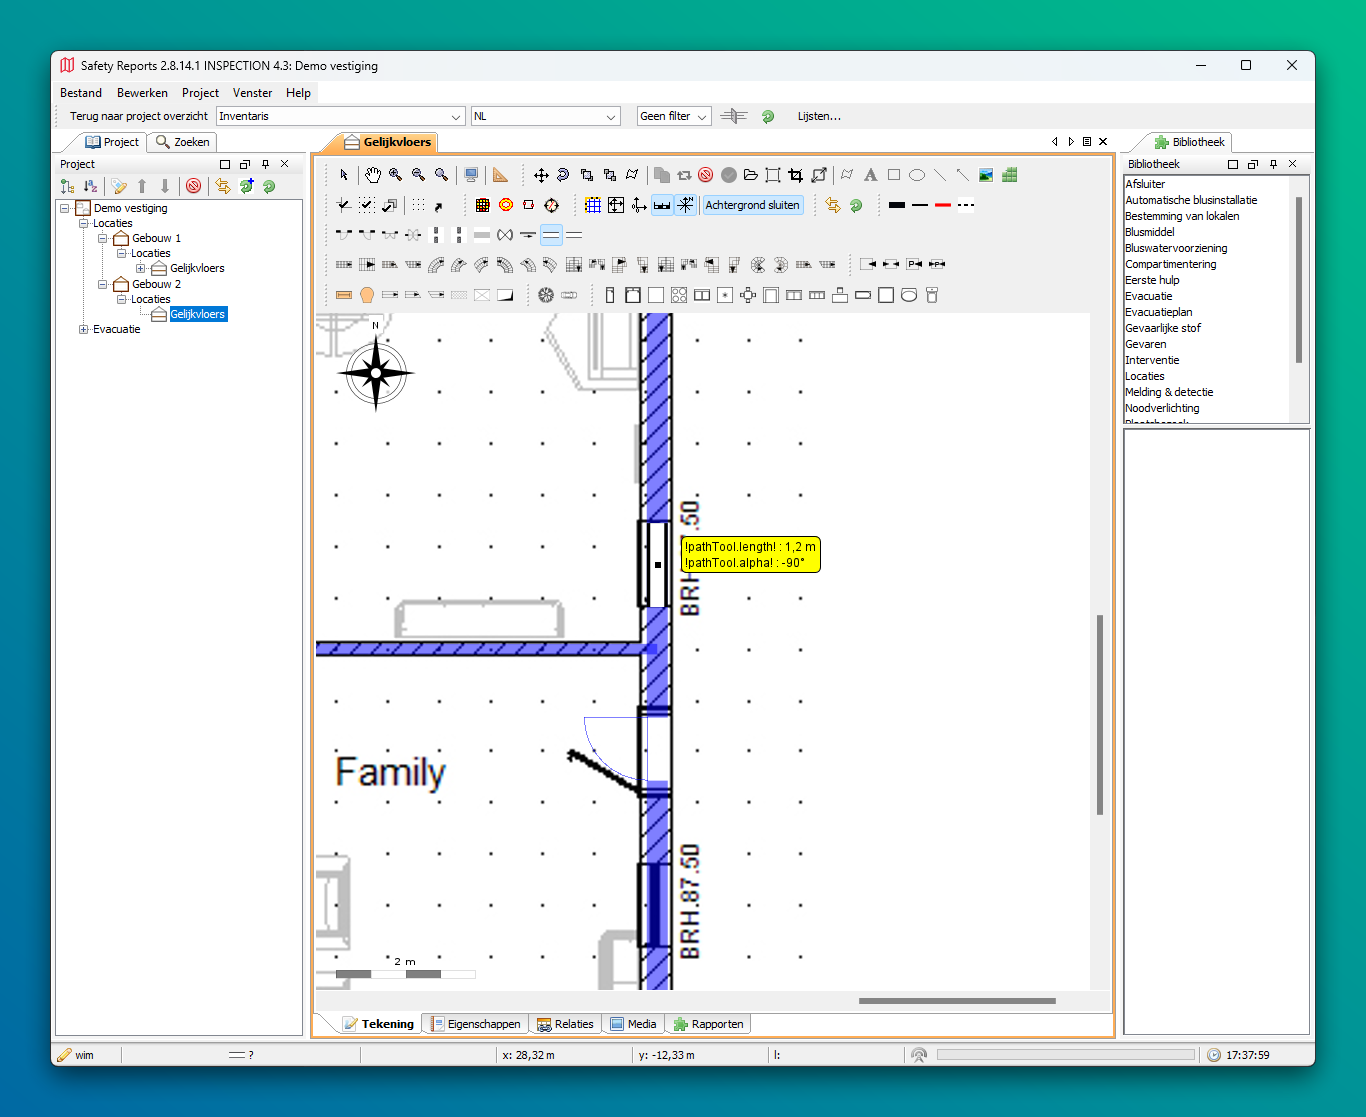Open the Geen filter dropdown
The image size is (1366, 1117).
coord(674,116)
